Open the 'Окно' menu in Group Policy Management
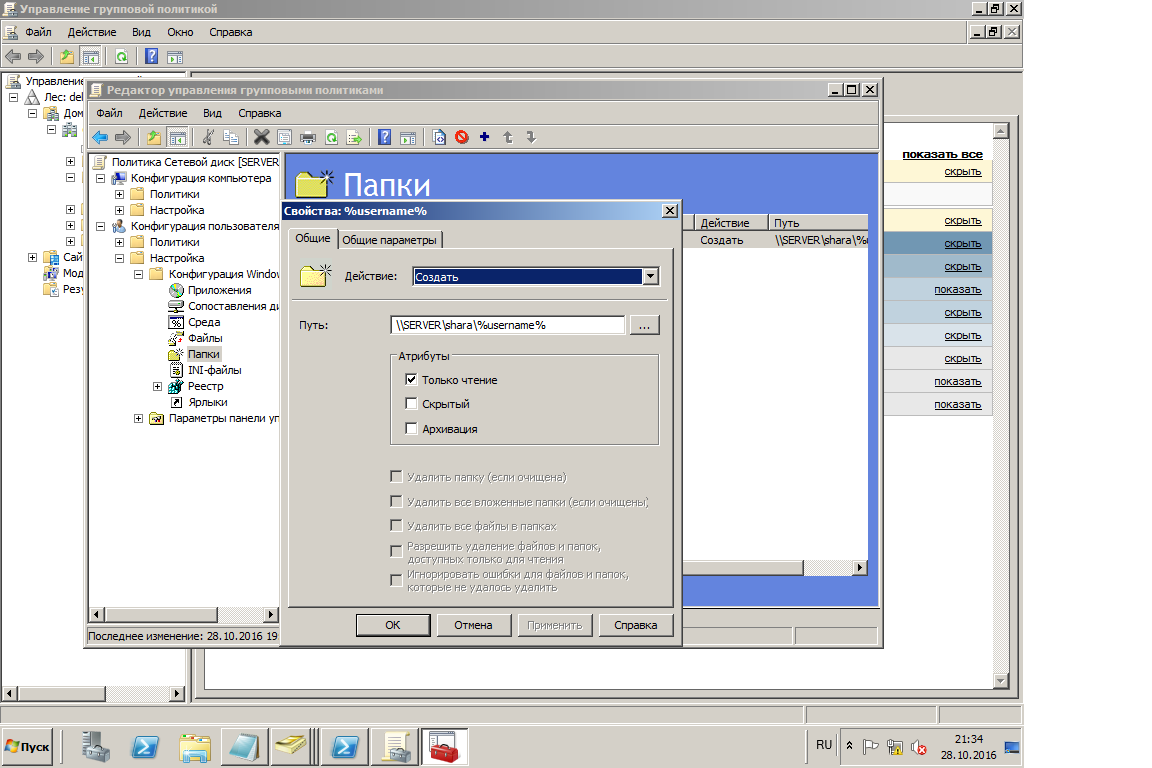 click(x=180, y=32)
